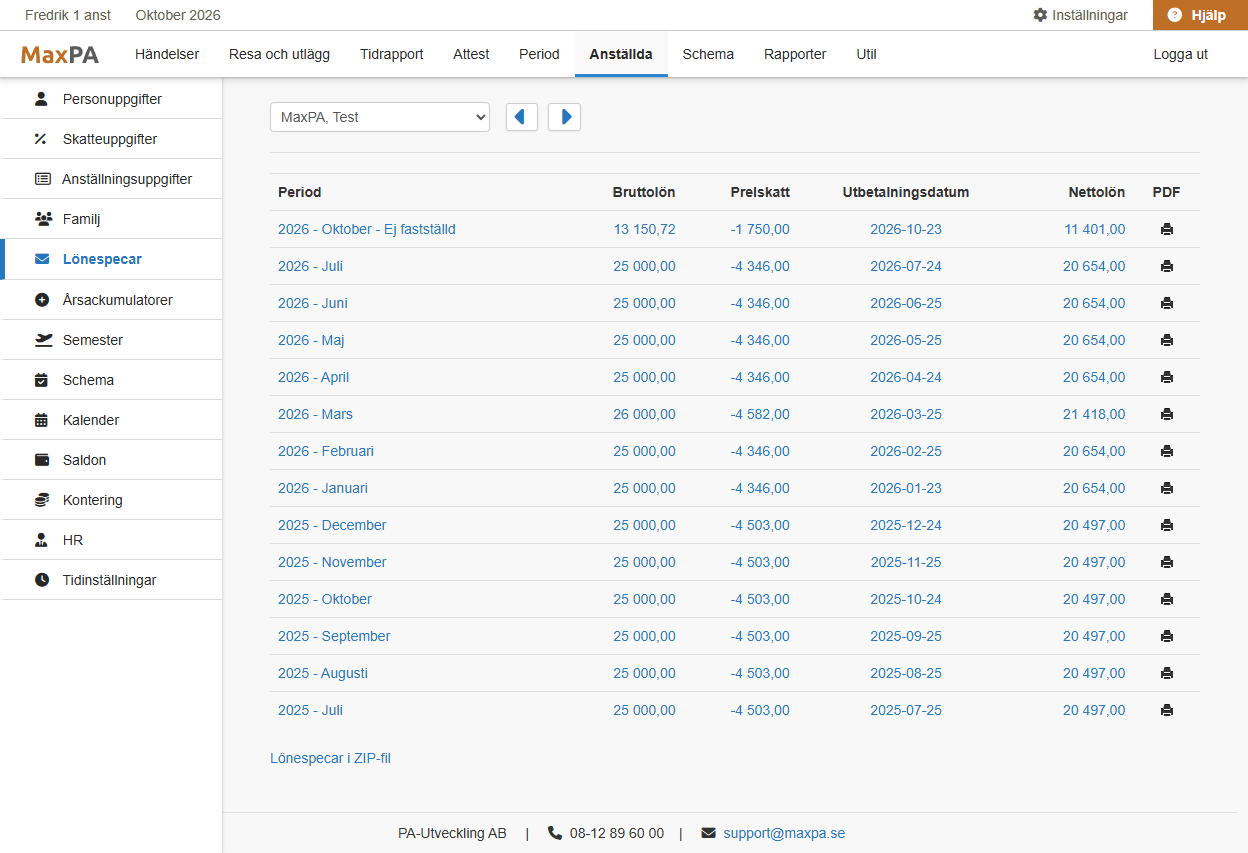Open the Util tab
Viewport: 1248px width, 853px height.
coord(867,54)
